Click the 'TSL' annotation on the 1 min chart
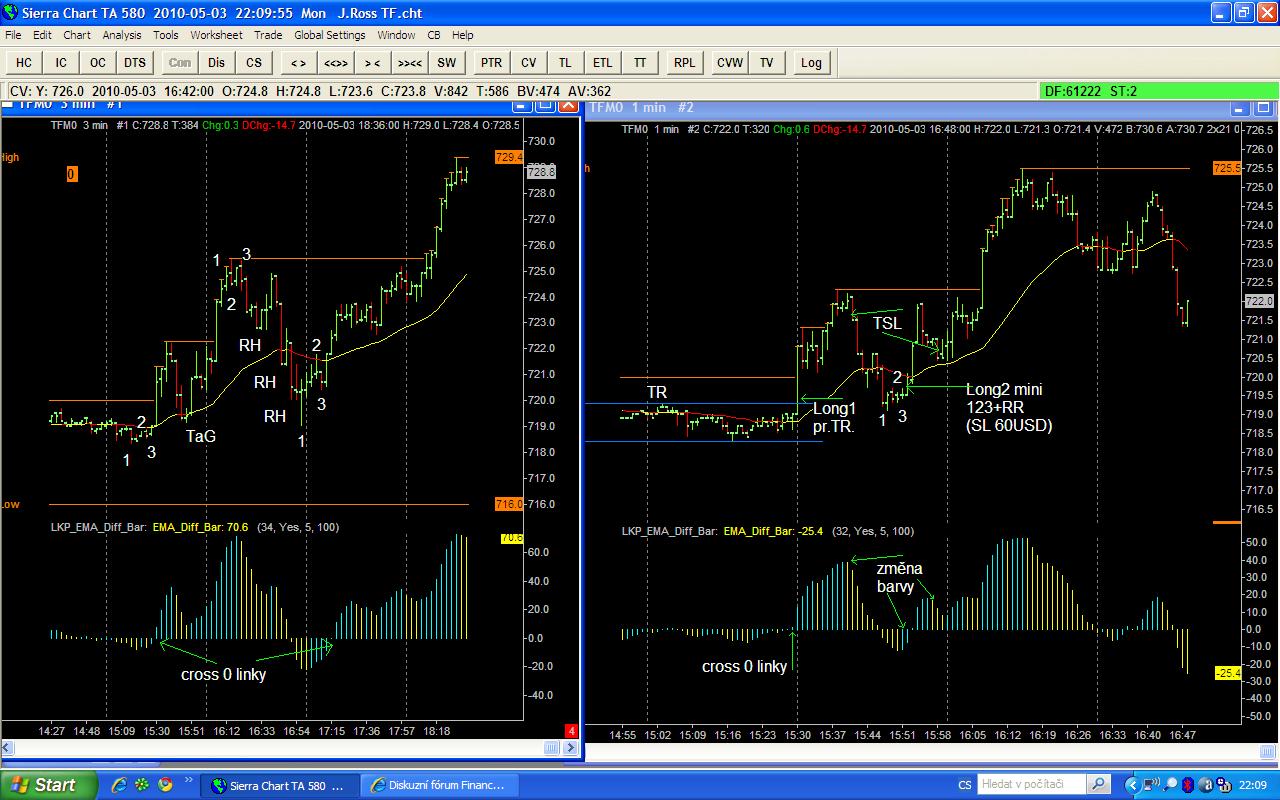 click(887, 323)
